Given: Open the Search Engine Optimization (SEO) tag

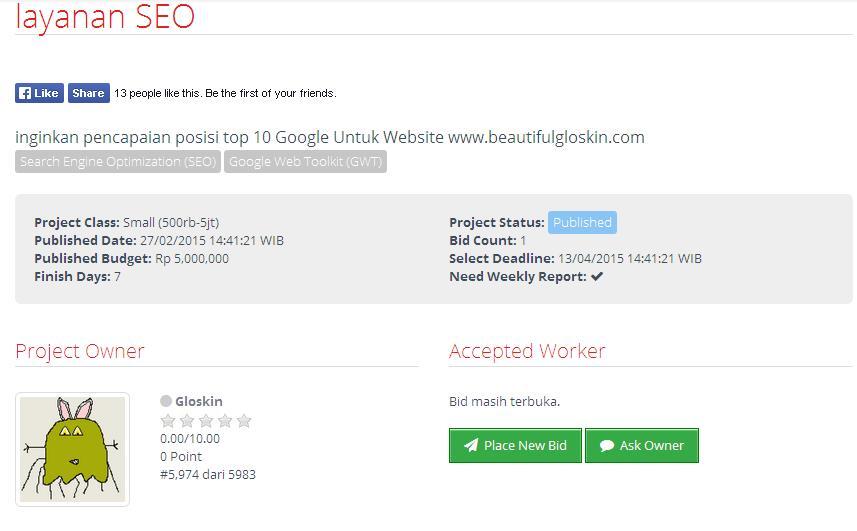Looking at the screenshot, I should pos(118,162).
